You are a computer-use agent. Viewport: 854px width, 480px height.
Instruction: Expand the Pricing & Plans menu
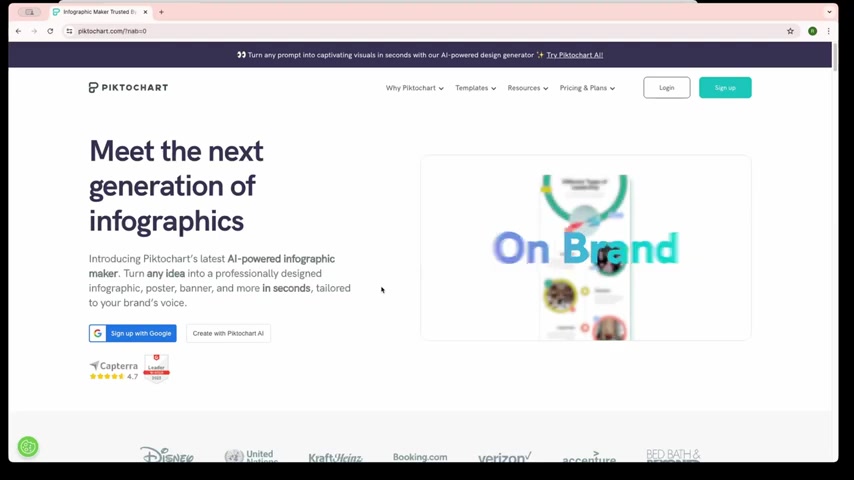pos(587,88)
